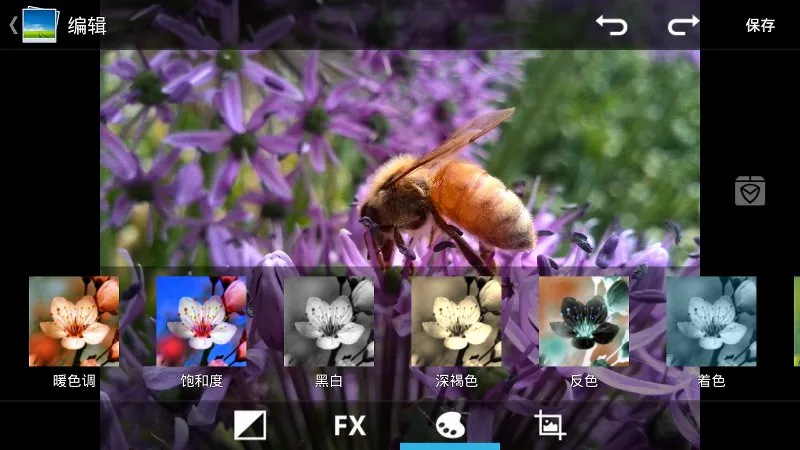Apply the 黑白 black and white thumbnail
Screen dimensions: 800x450
[329, 321]
